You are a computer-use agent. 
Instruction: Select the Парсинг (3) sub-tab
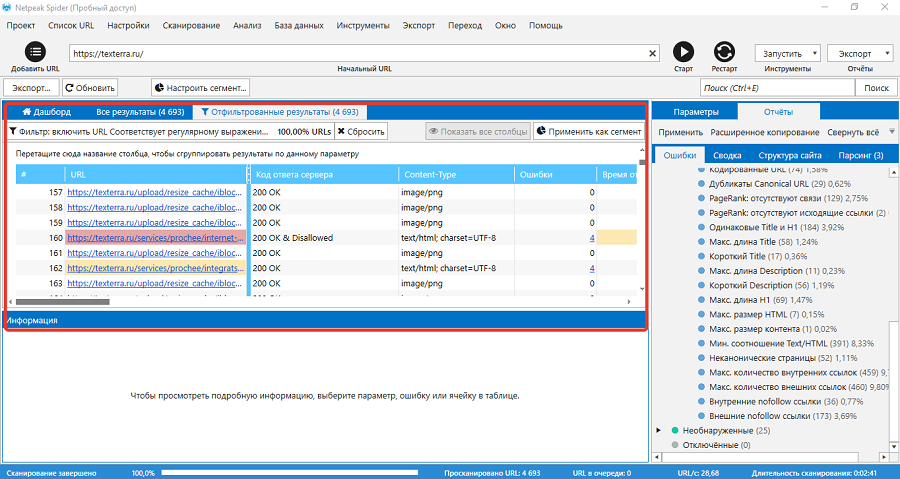click(860, 155)
